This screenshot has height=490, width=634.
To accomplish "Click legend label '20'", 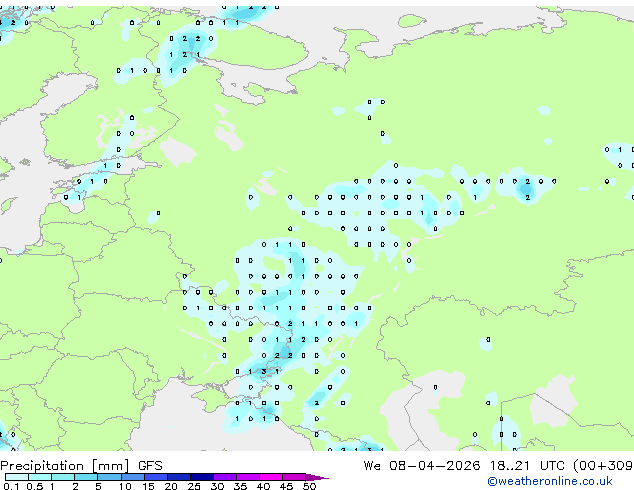I will pyautogui.click(x=171, y=486).
